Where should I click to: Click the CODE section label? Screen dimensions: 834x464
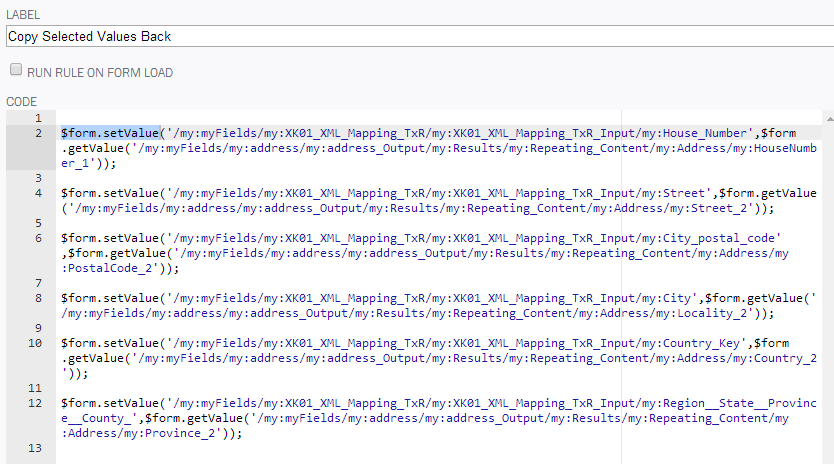(22, 102)
